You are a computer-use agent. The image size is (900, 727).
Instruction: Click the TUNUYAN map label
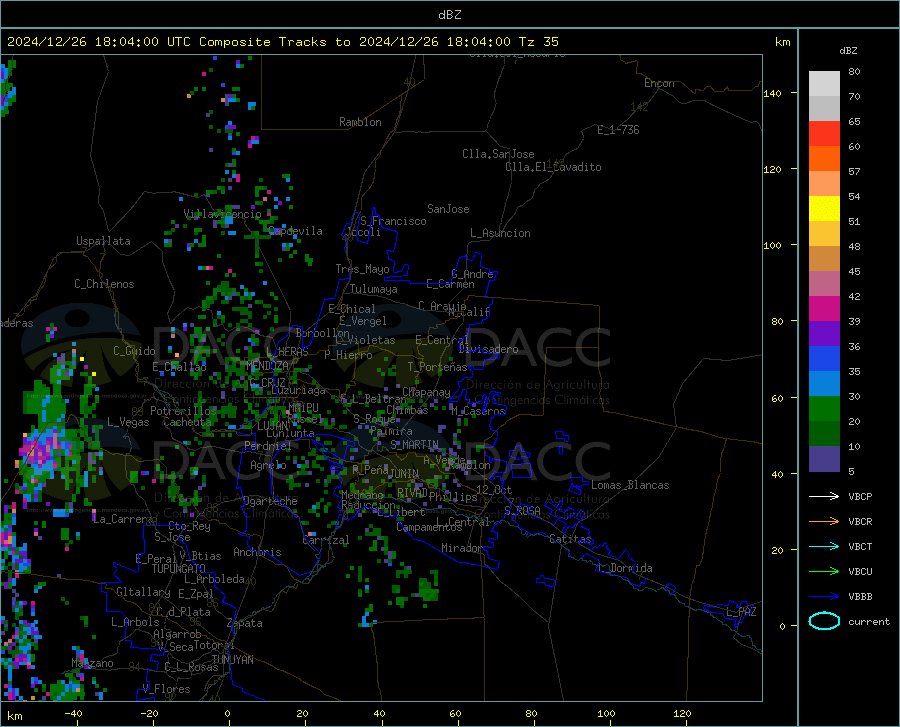click(232, 660)
